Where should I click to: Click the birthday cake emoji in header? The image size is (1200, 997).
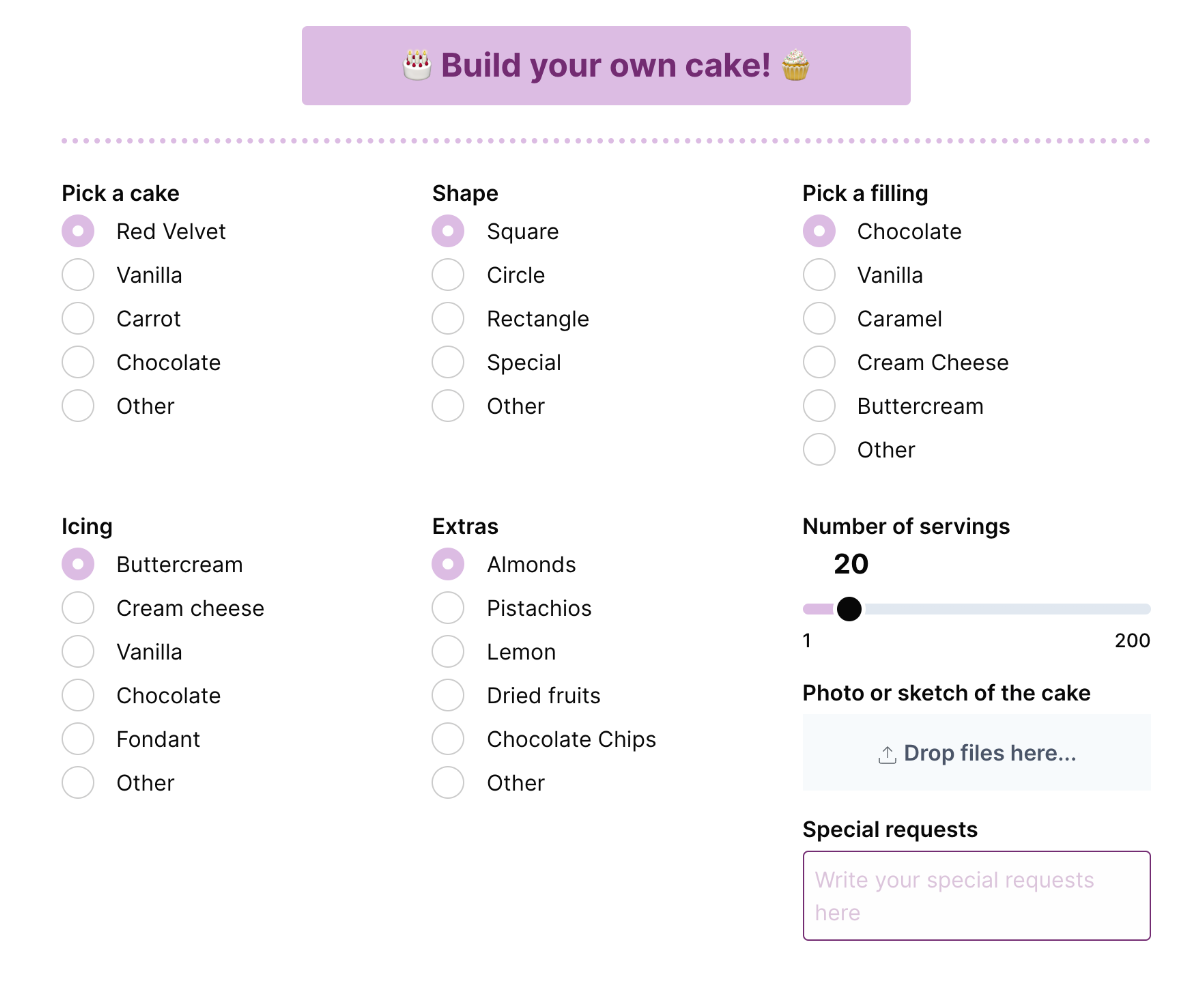(x=417, y=65)
